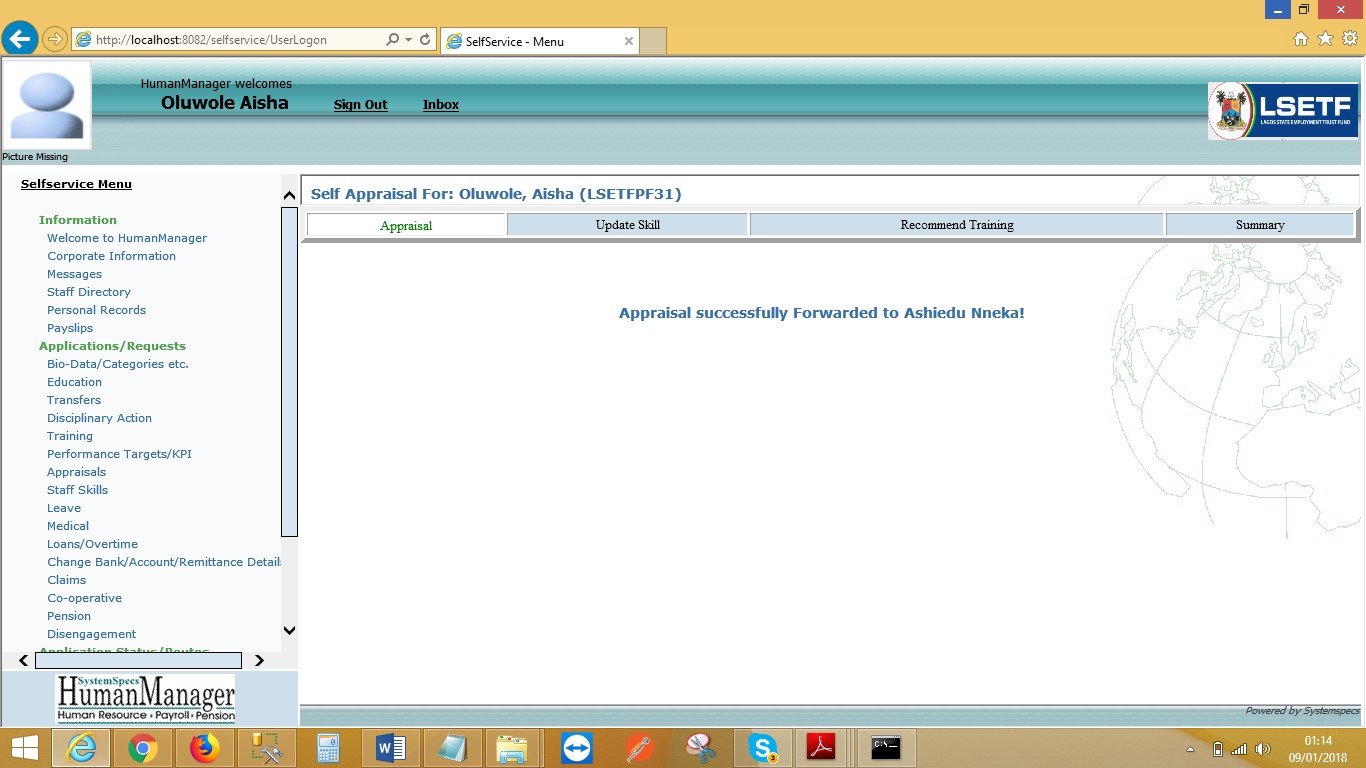The image size is (1366, 768).
Task: Click Internet Explorer taskbar icon
Action: (x=80, y=748)
